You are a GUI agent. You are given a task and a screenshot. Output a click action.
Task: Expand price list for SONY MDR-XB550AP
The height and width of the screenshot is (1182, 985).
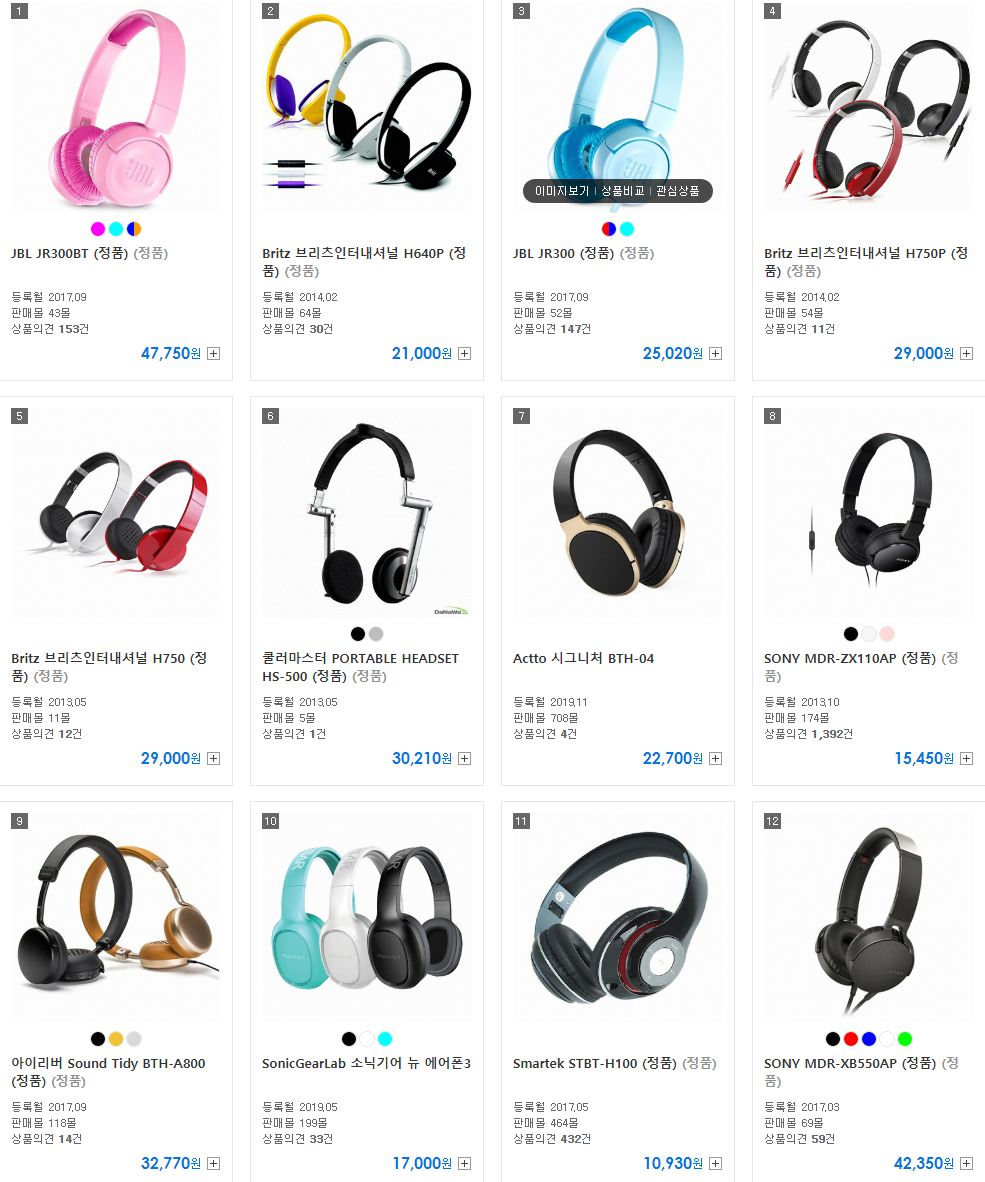point(967,1164)
